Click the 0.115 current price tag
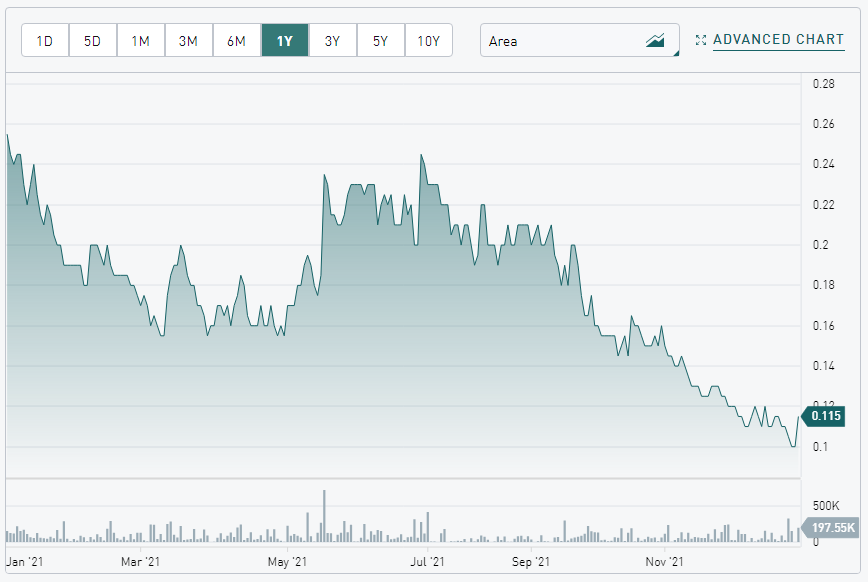Image resolution: width=868 pixels, height=582 pixels. tap(823, 416)
